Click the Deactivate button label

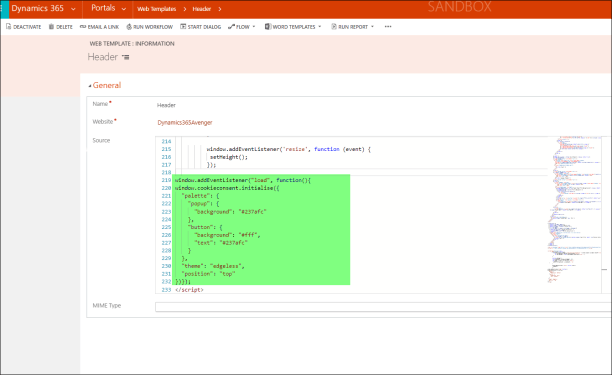(27, 27)
